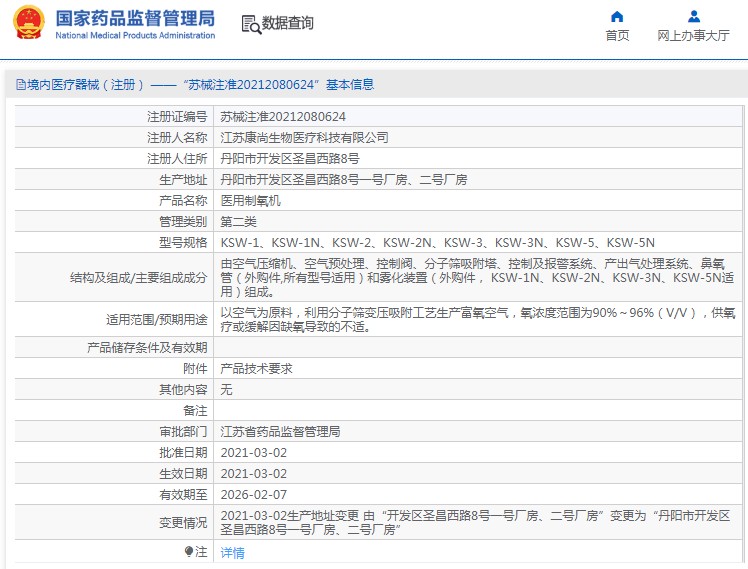Select 批准日期 value 2021-03-02

[x=254, y=453]
